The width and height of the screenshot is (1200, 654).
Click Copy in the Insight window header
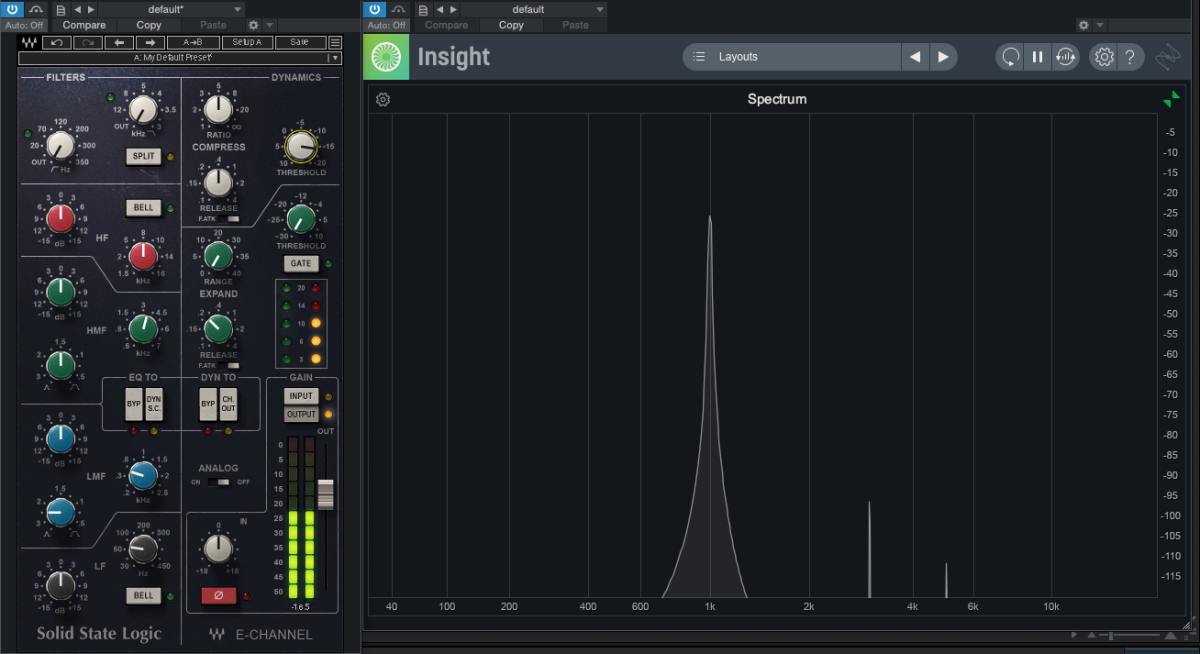(511, 25)
